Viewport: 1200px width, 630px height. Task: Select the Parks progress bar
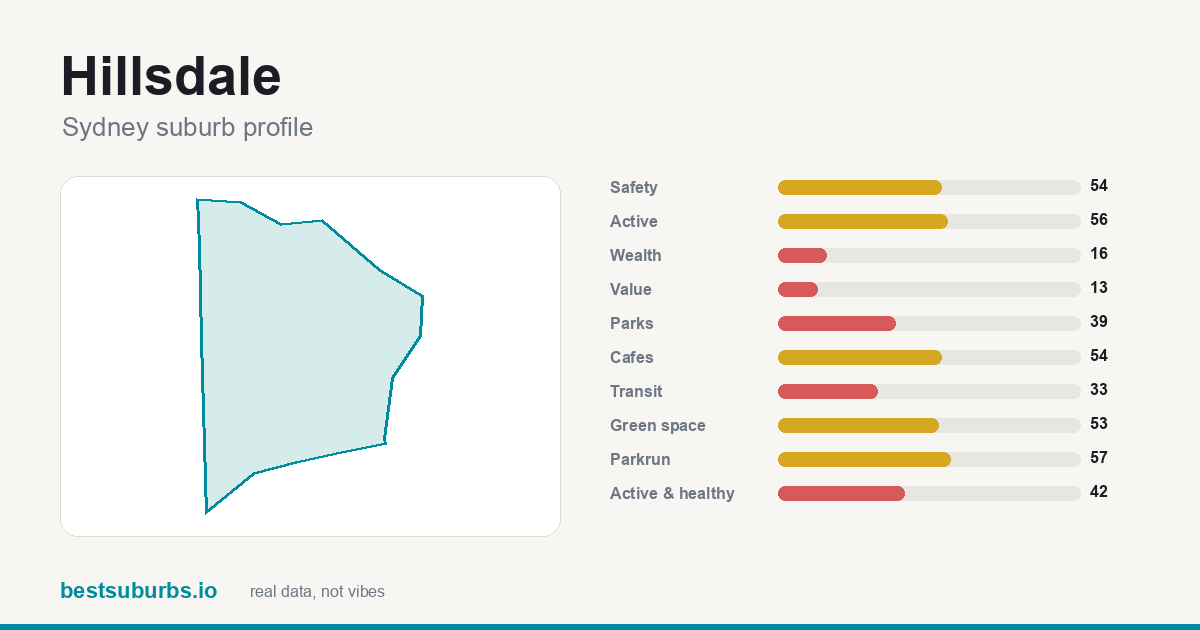click(929, 323)
